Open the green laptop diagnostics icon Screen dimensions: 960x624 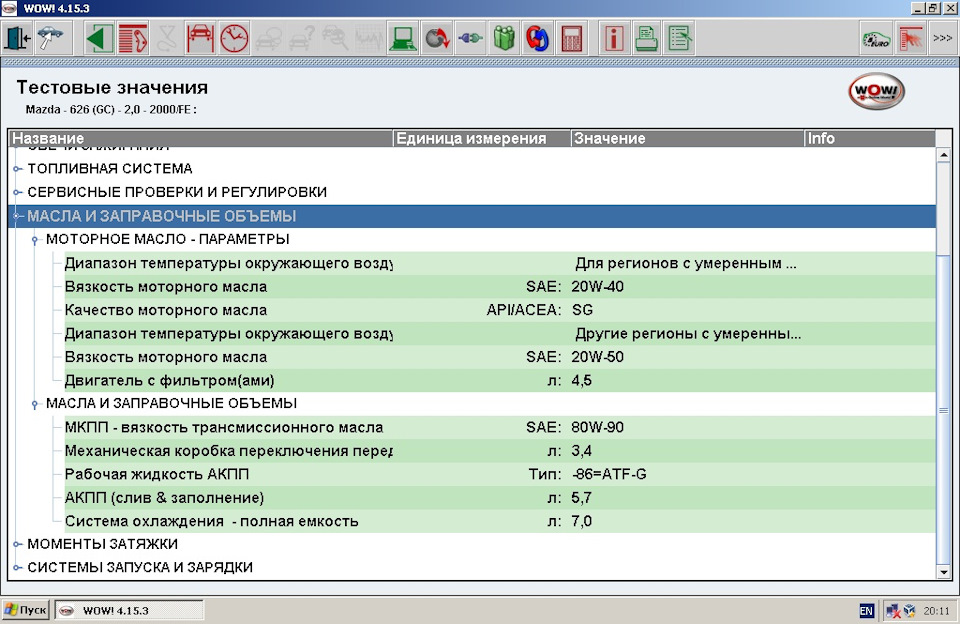click(x=403, y=39)
